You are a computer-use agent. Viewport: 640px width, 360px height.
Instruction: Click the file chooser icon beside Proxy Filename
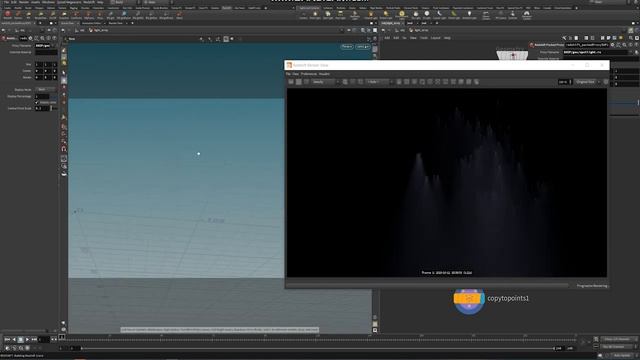[x=636, y=52]
